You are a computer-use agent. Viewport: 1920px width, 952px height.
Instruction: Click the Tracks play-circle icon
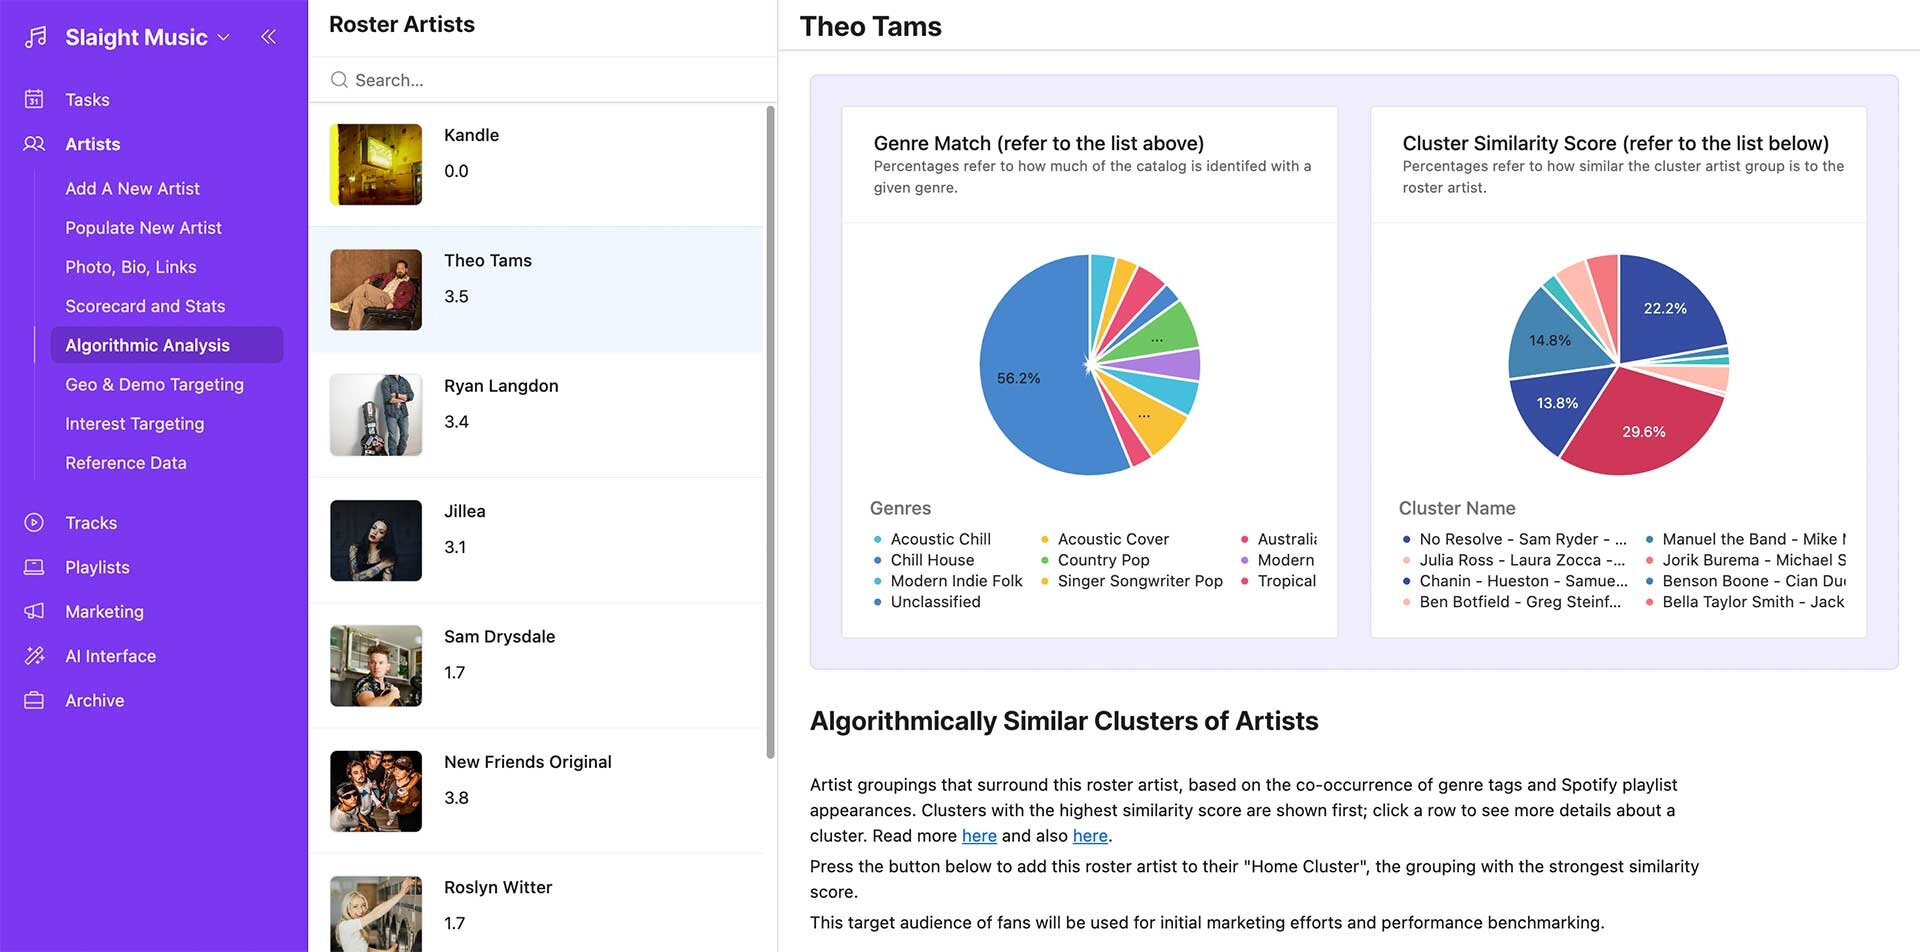click(34, 522)
